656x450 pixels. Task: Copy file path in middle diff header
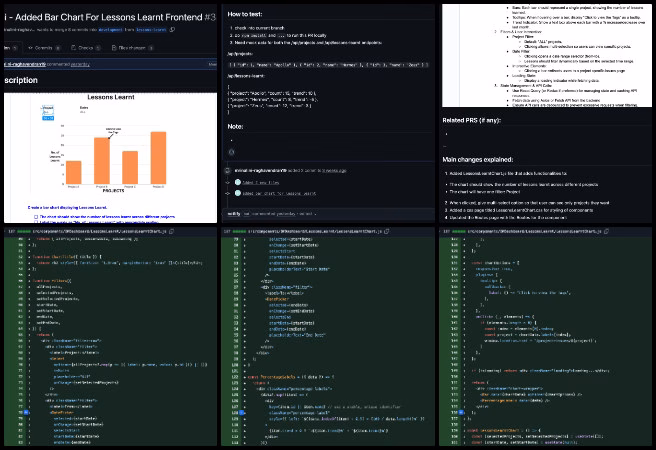pyautogui.click(x=387, y=231)
